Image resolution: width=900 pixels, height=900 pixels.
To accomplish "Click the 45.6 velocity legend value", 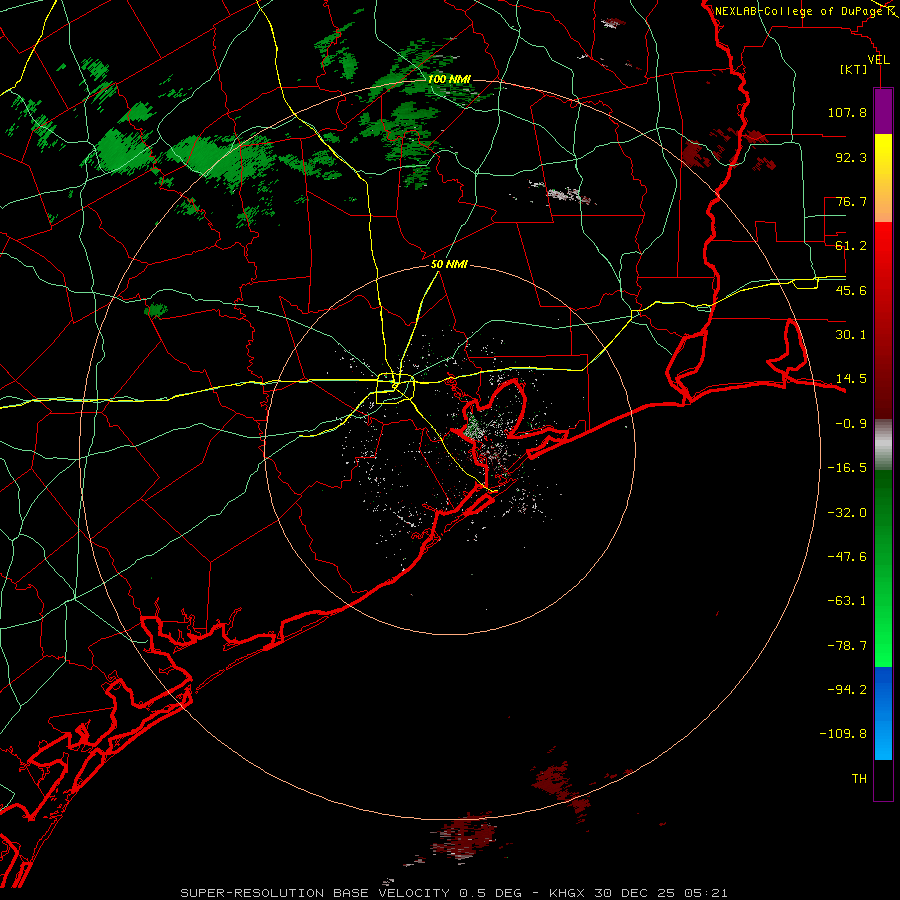I will click(851, 290).
